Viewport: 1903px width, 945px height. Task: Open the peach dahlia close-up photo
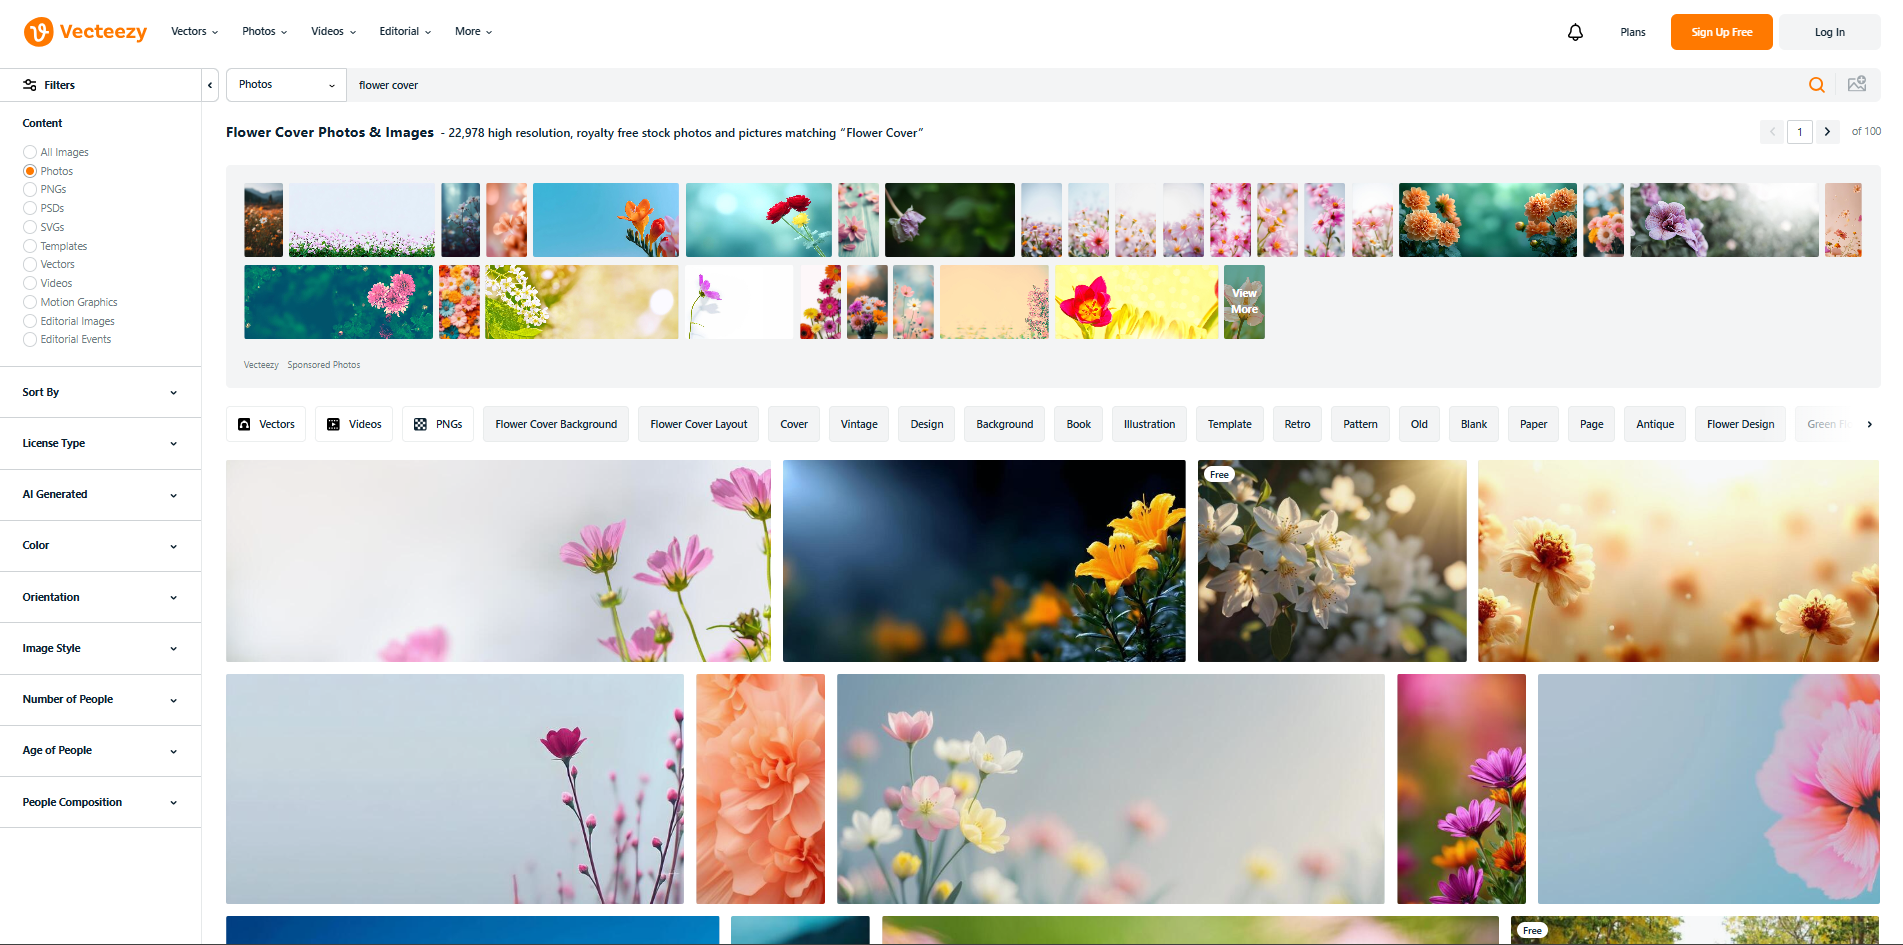coord(760,789)
